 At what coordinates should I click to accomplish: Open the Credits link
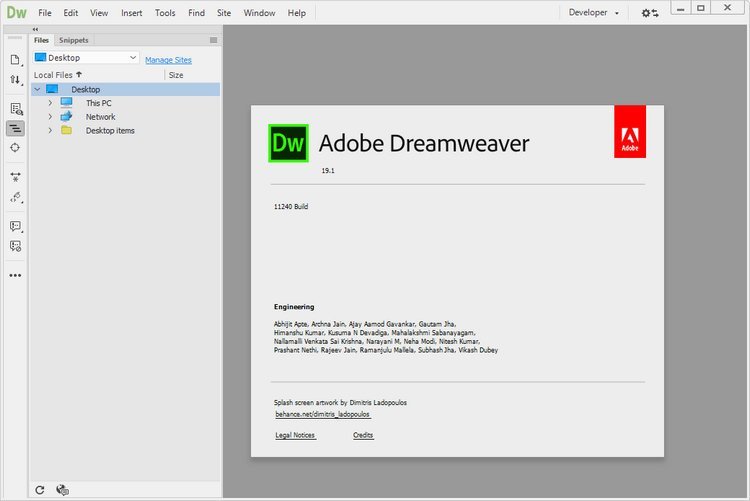click(x=363, y=435)
